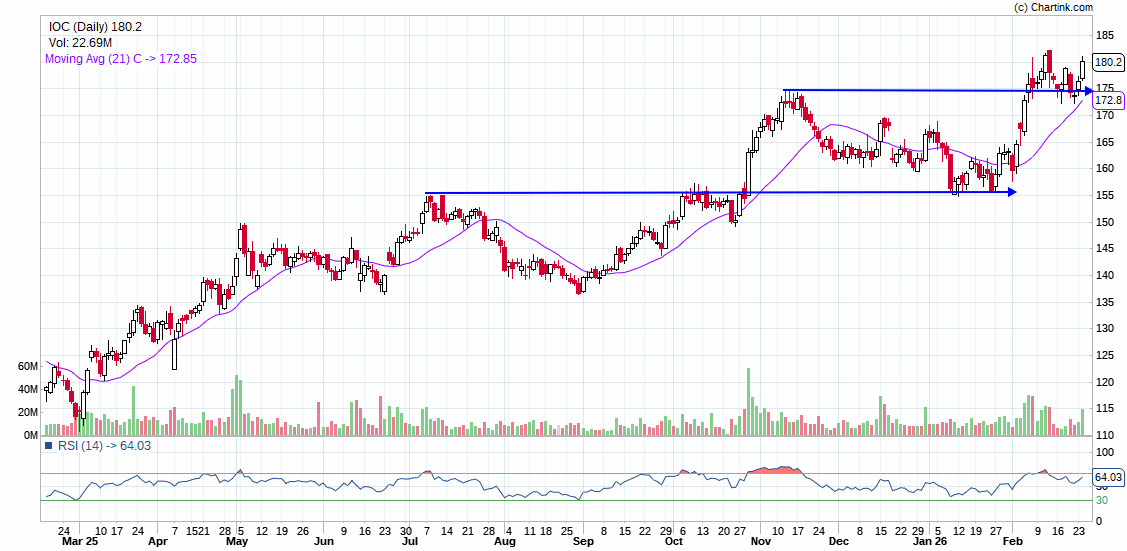This screenshot has width=1127, height=551.
Task: Click the (c) Chartink.com credit text
Action: [x=1053, y=7]
